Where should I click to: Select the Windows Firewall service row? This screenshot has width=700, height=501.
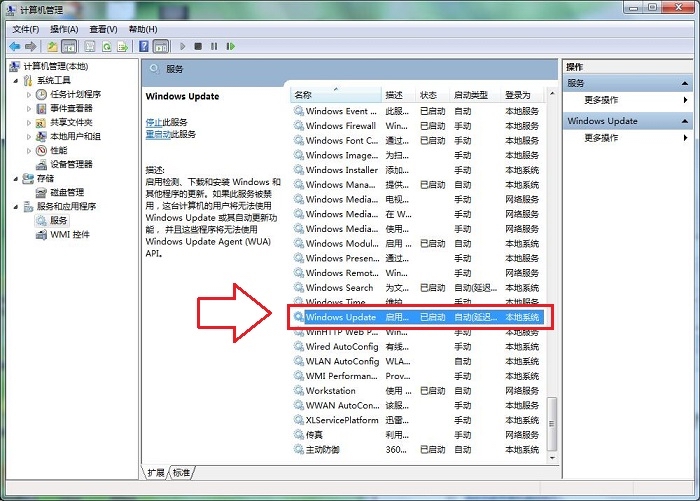340,126
